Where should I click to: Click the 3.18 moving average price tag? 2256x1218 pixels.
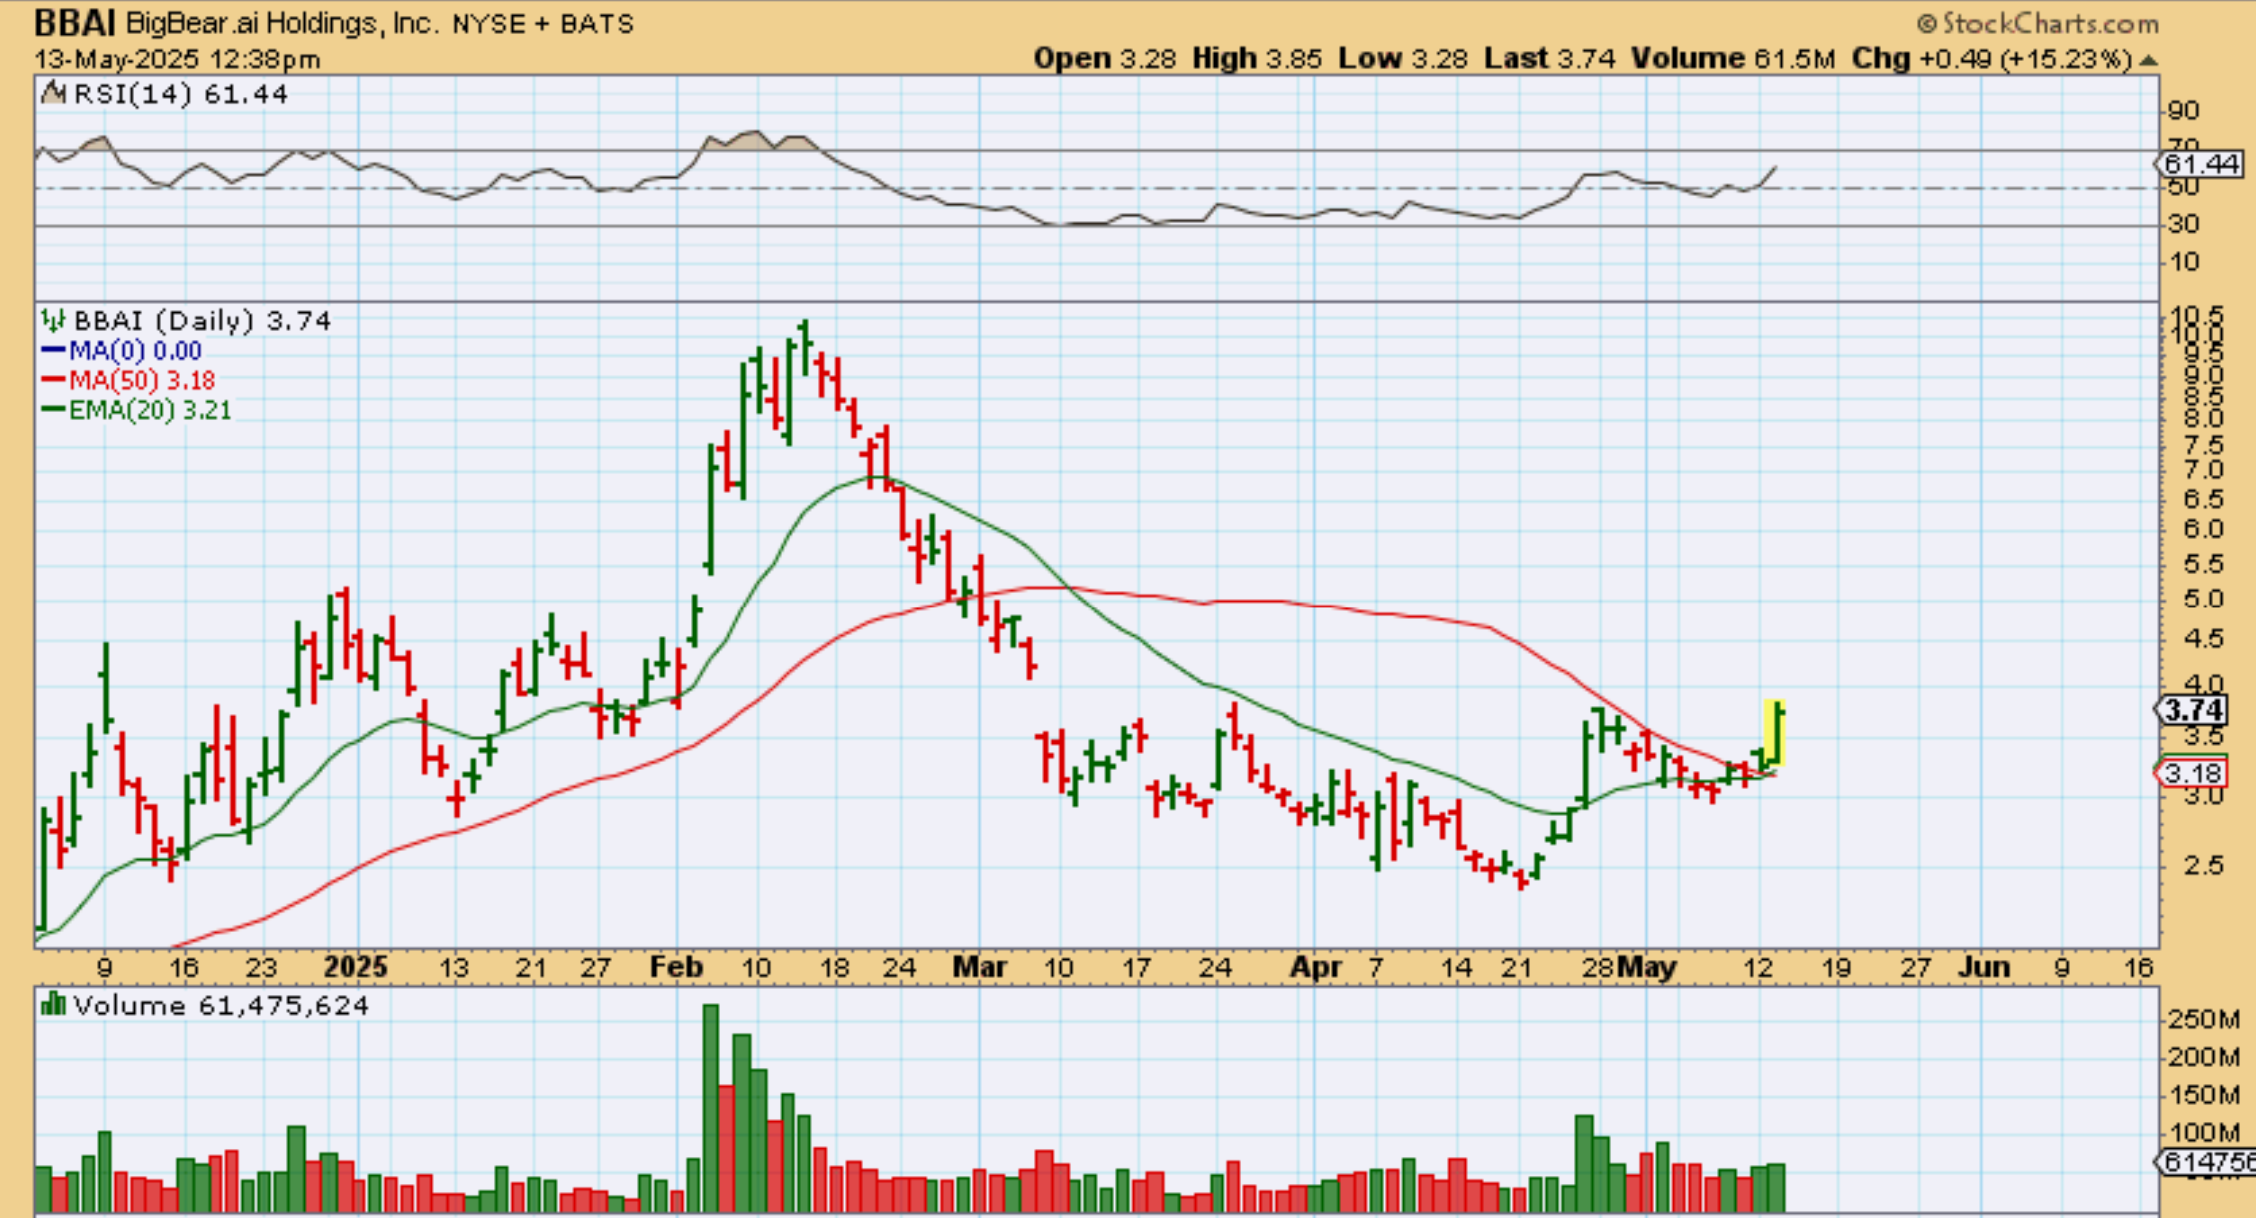pyautogui.click(x=2192, y=773)
